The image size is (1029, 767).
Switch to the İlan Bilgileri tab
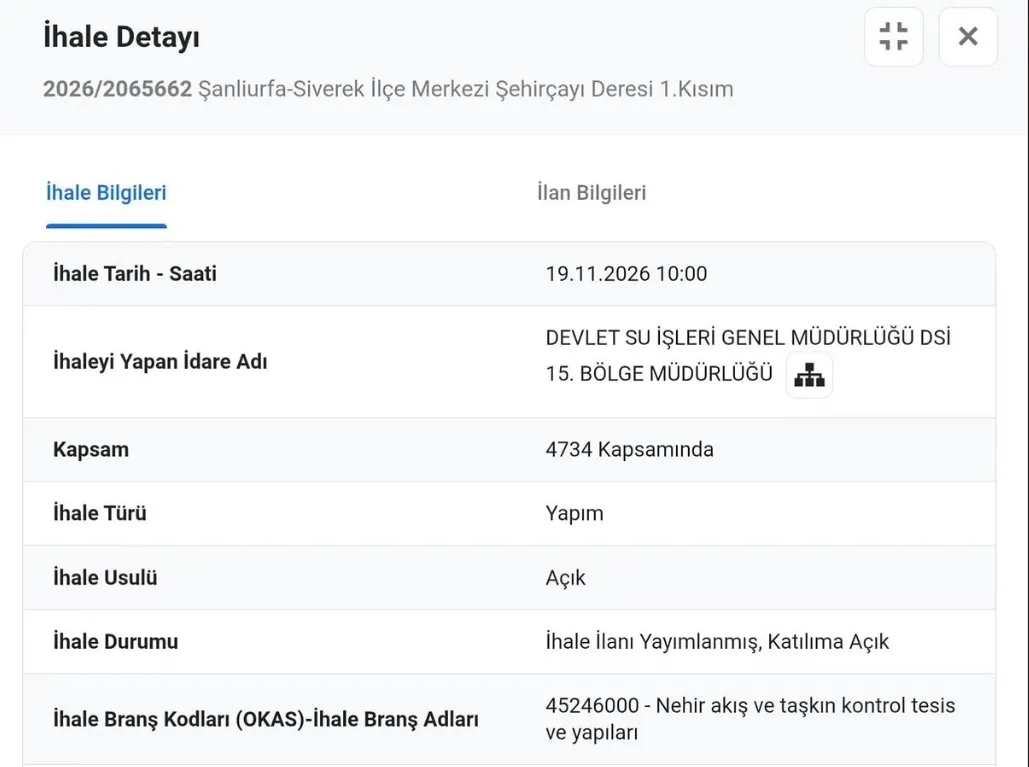tap(591, 193)
